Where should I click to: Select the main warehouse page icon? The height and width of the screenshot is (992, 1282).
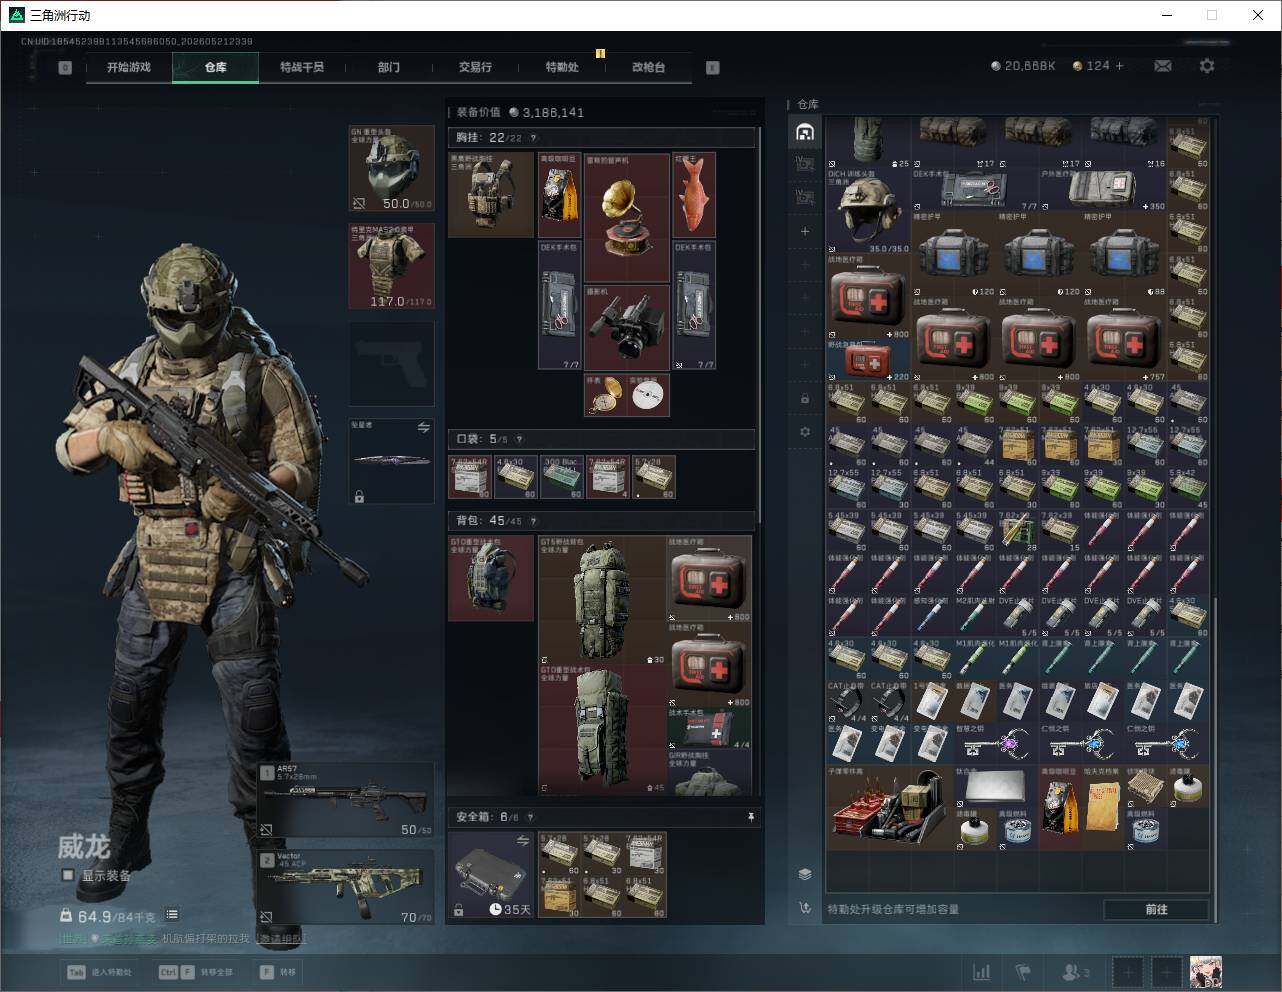point(805,132)
